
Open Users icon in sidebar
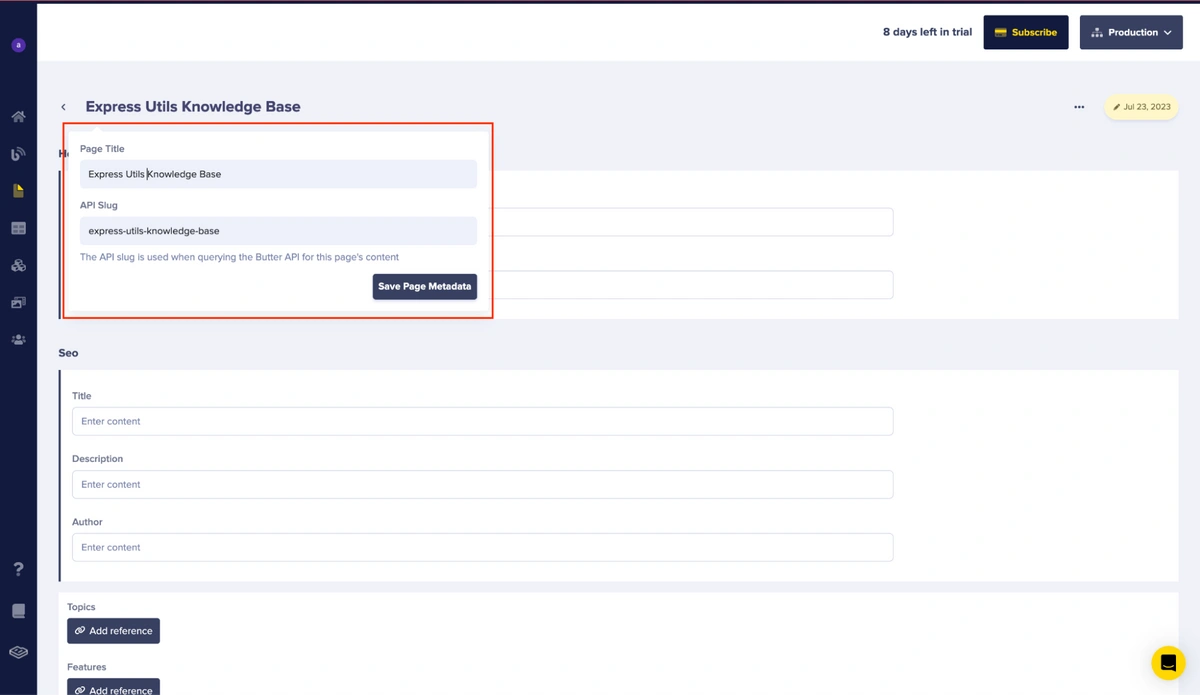(x=18, y=340)
